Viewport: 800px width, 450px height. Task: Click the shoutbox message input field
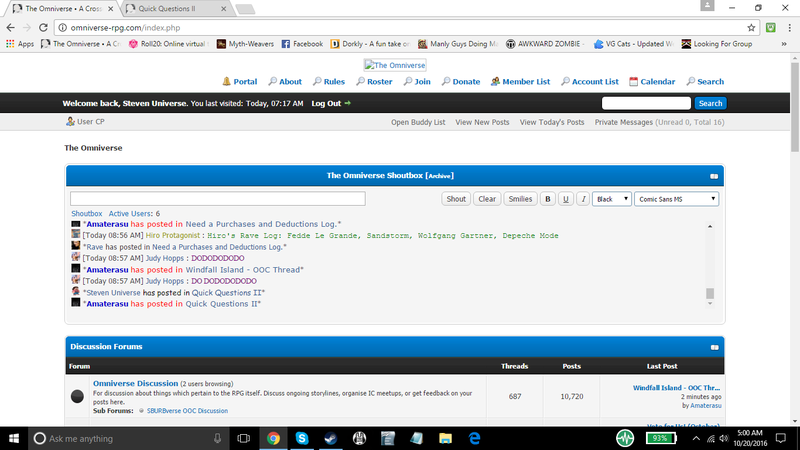click(x=218, y=199)
